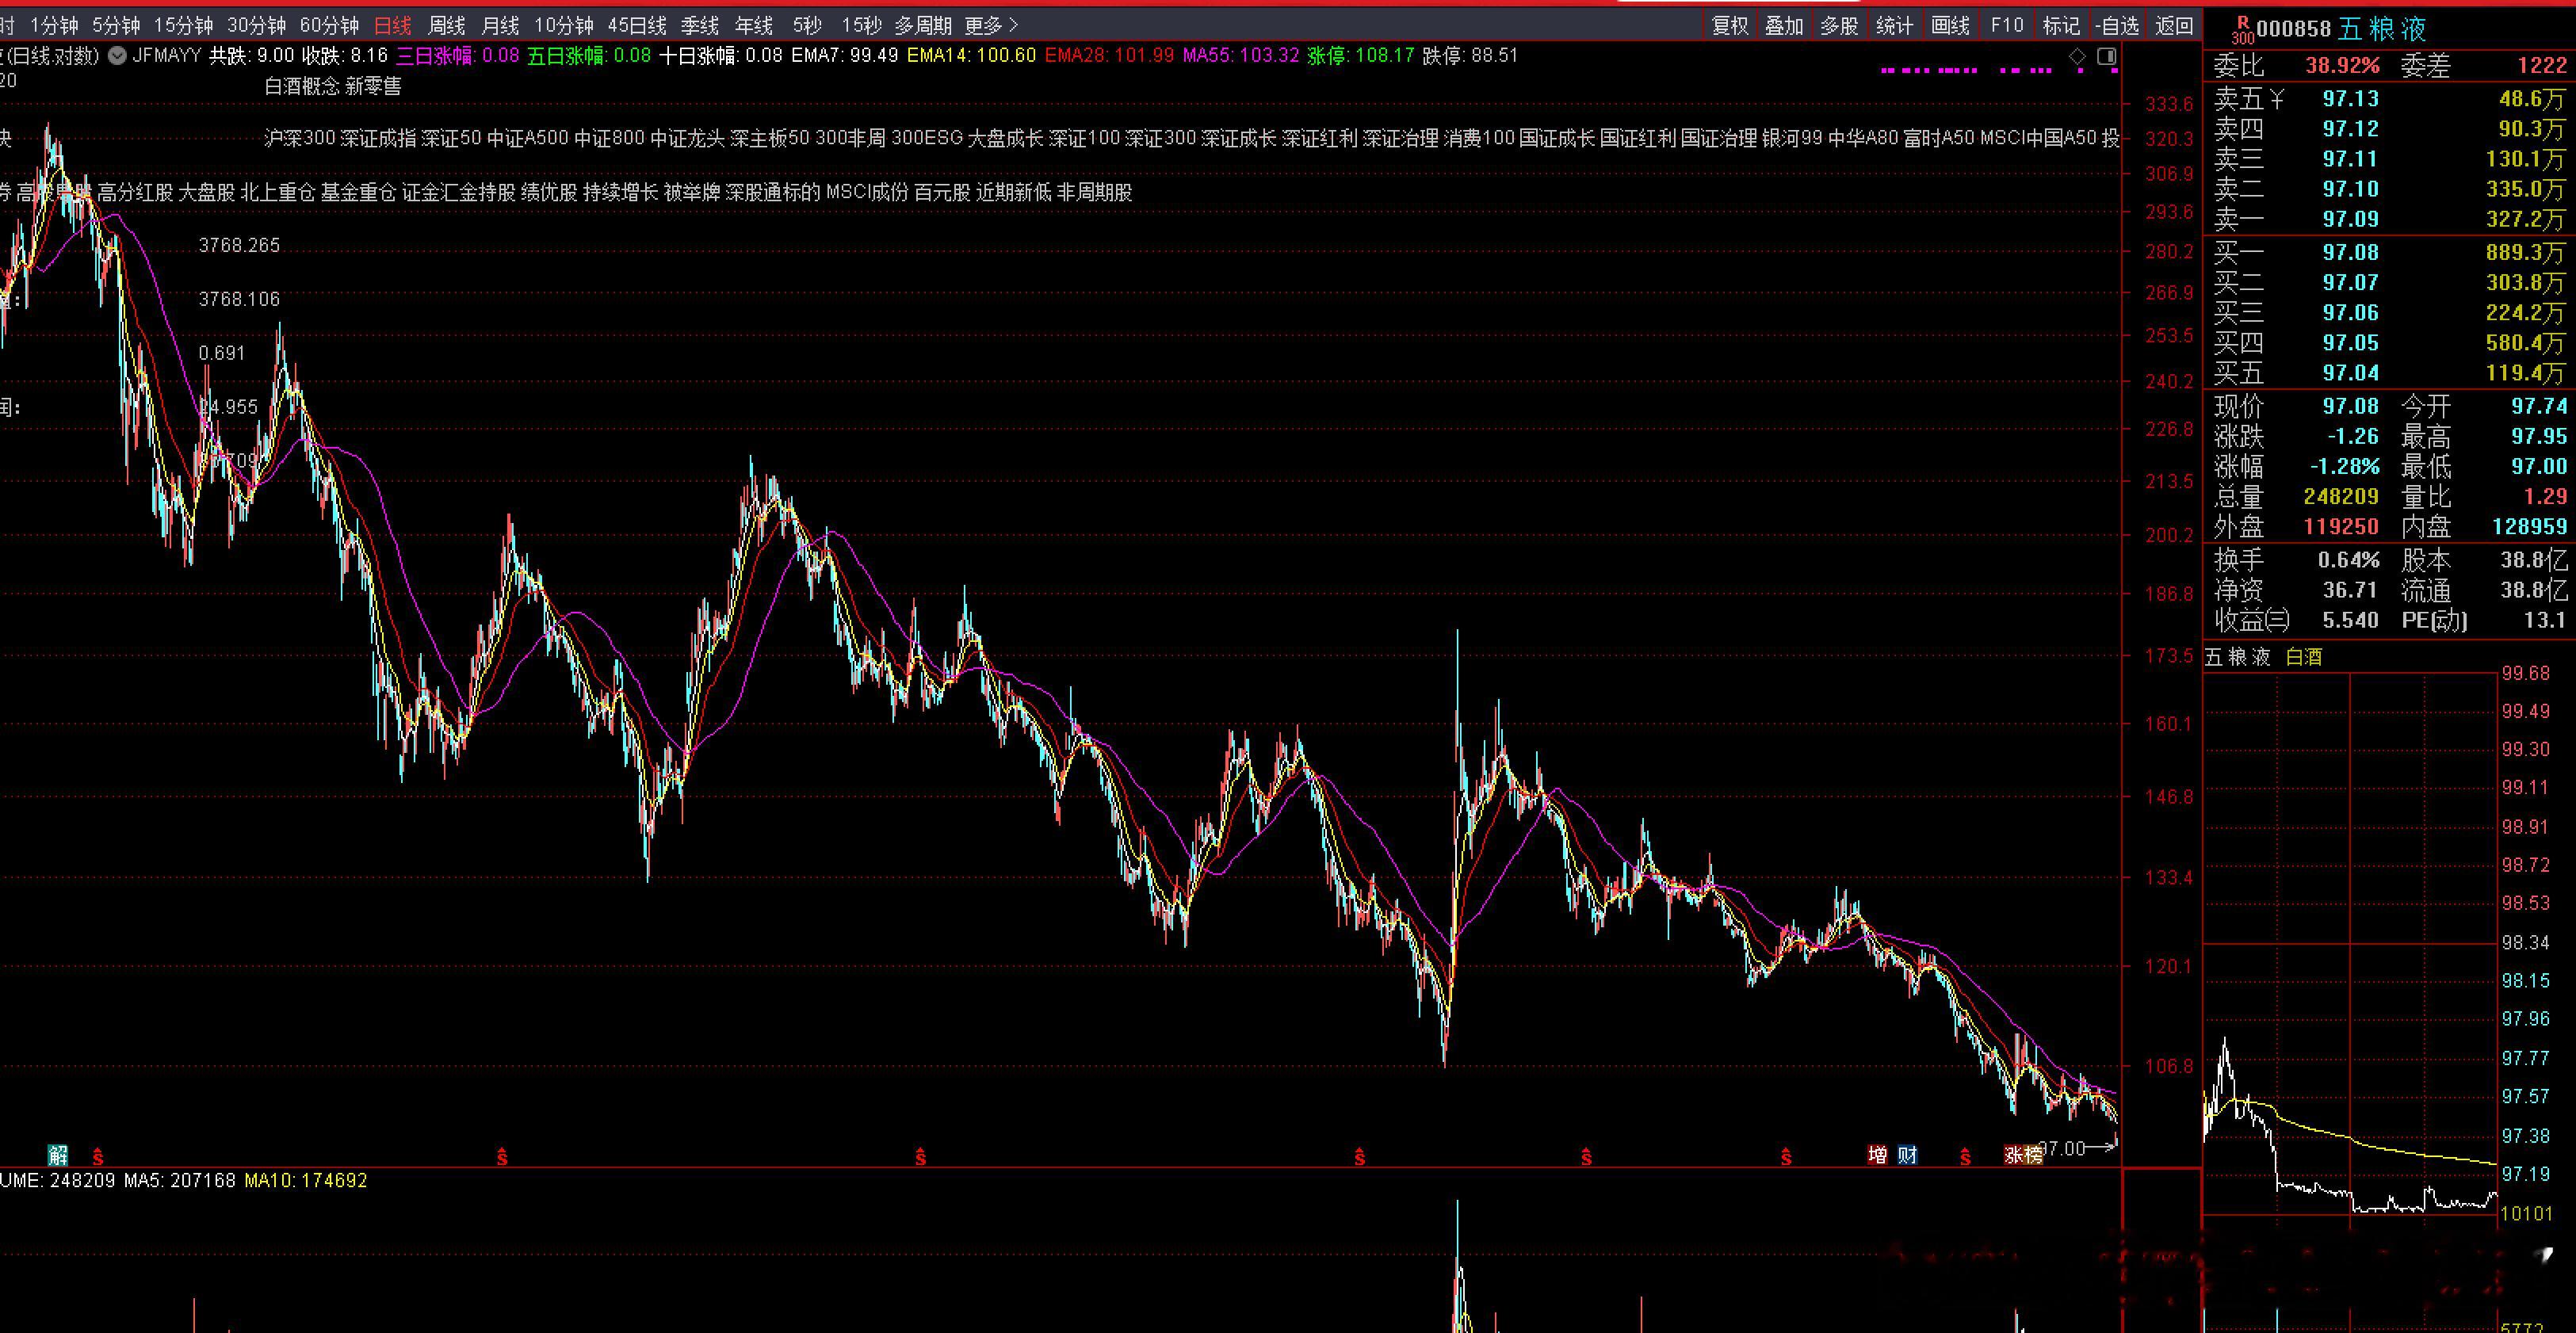
Task: Click the ¥ icon next to 卖五
Action: [2277, 99]
